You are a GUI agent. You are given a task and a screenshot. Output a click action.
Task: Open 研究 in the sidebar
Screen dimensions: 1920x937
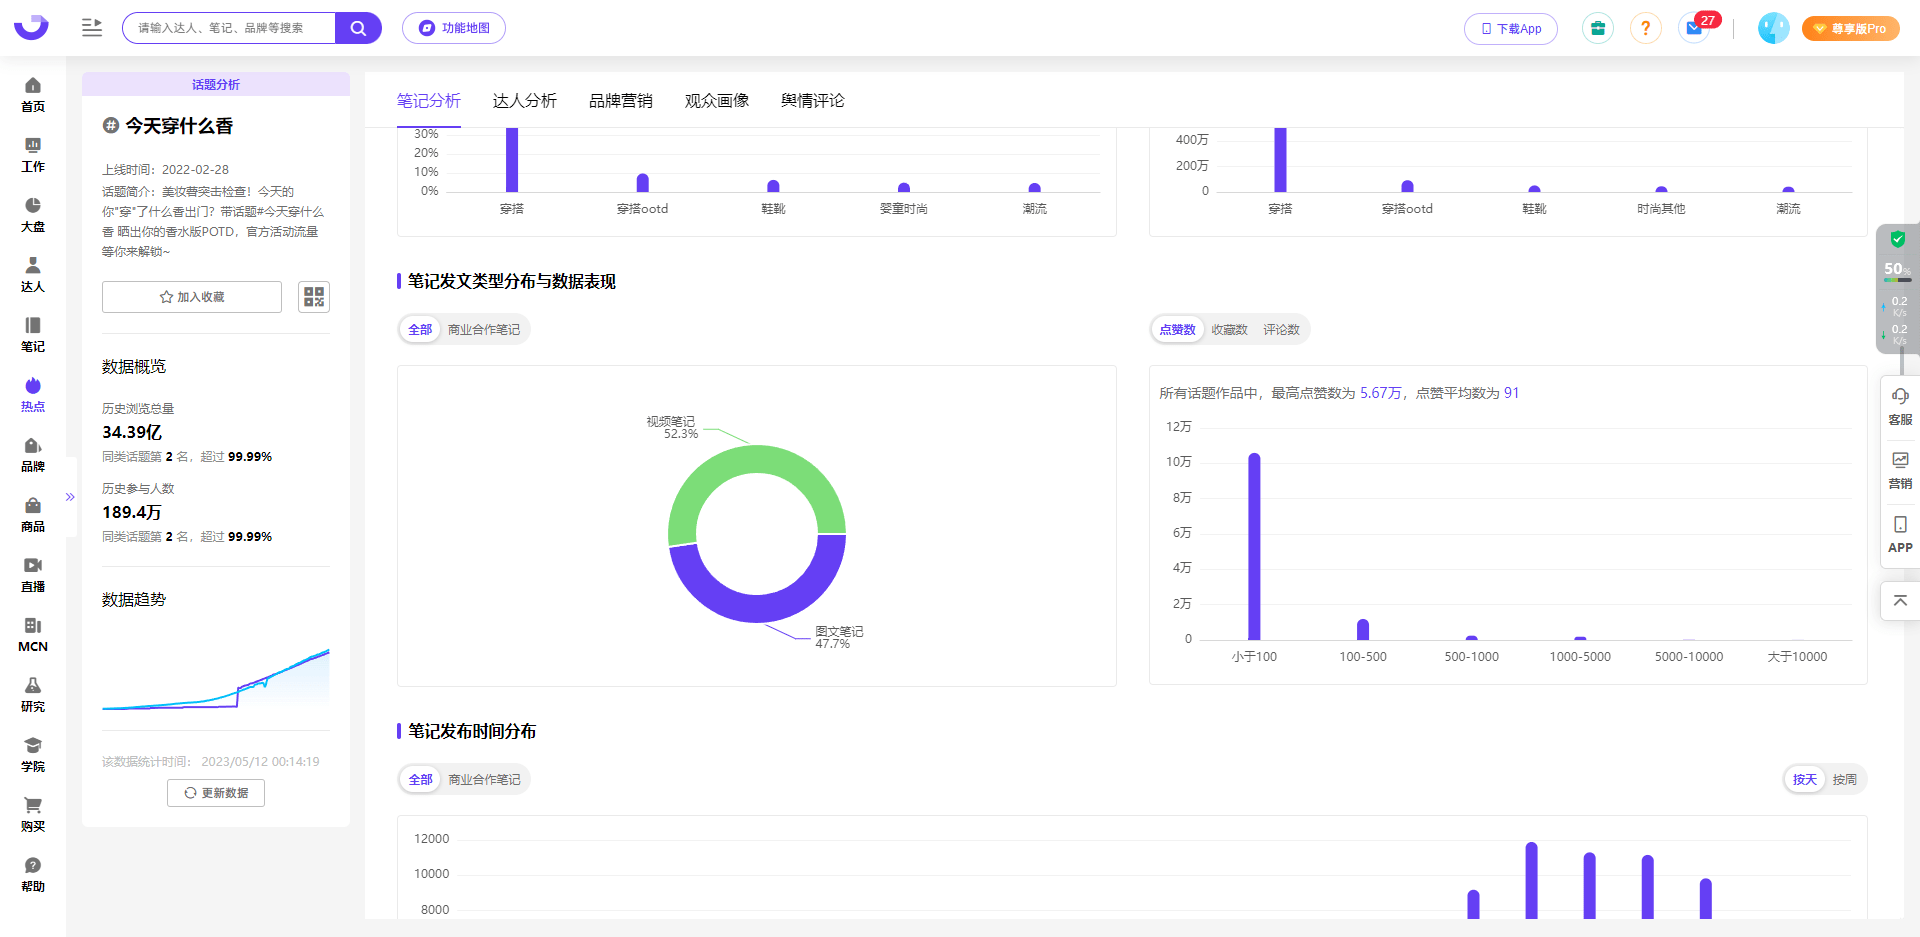tap(33, 695)
